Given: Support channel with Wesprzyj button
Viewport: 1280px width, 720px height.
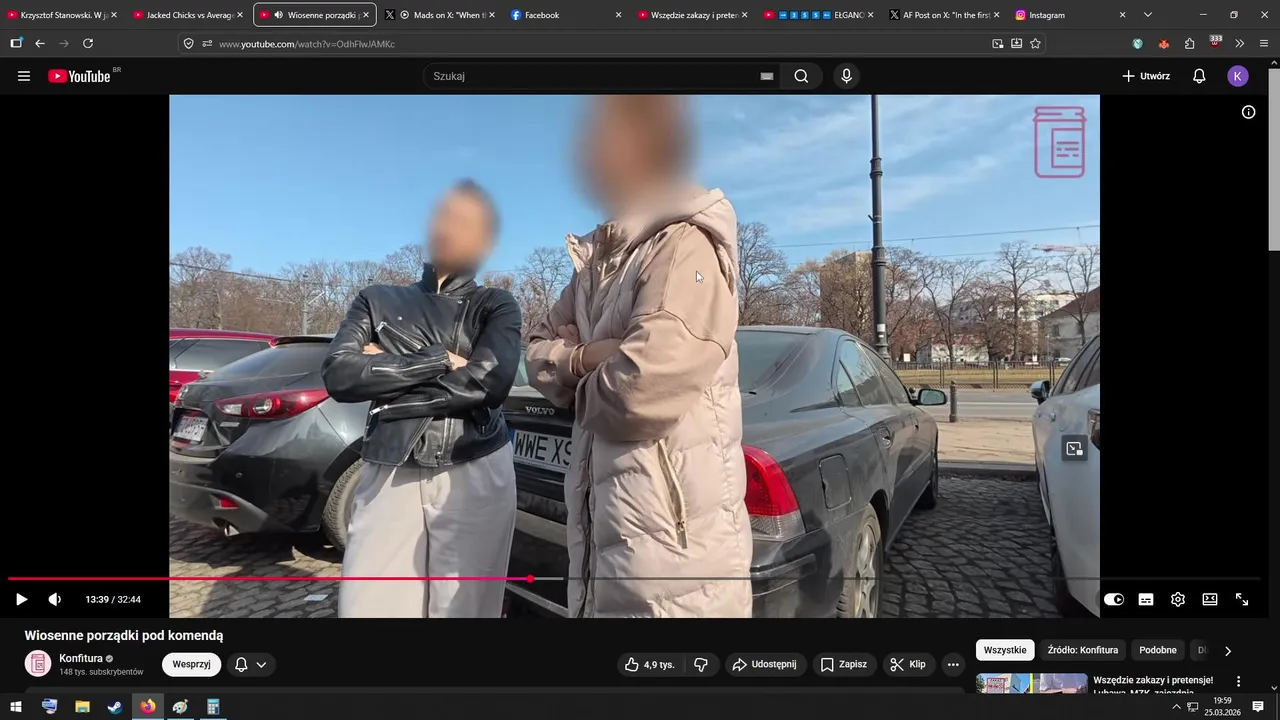Looking at the screenshot, I should pos(191,664).
